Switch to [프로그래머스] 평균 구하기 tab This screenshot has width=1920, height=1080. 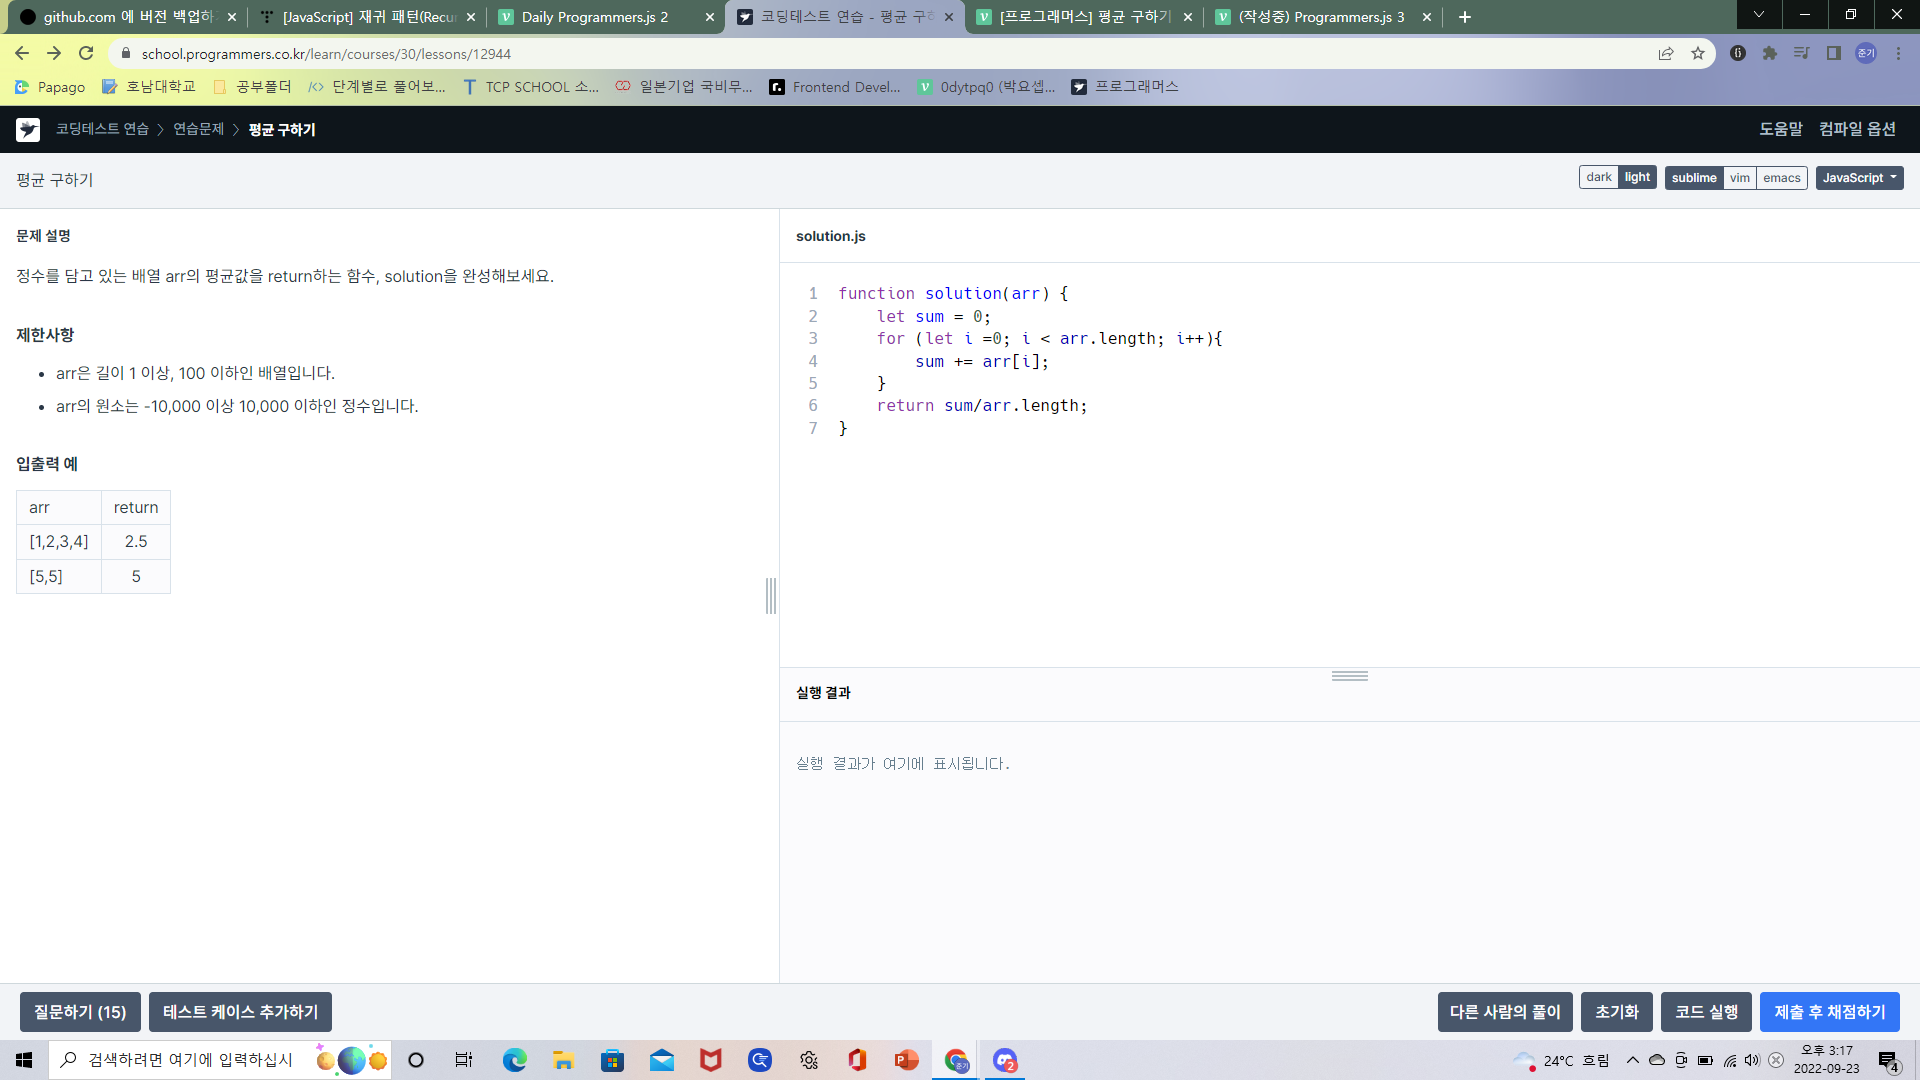tap(1085, 17)
